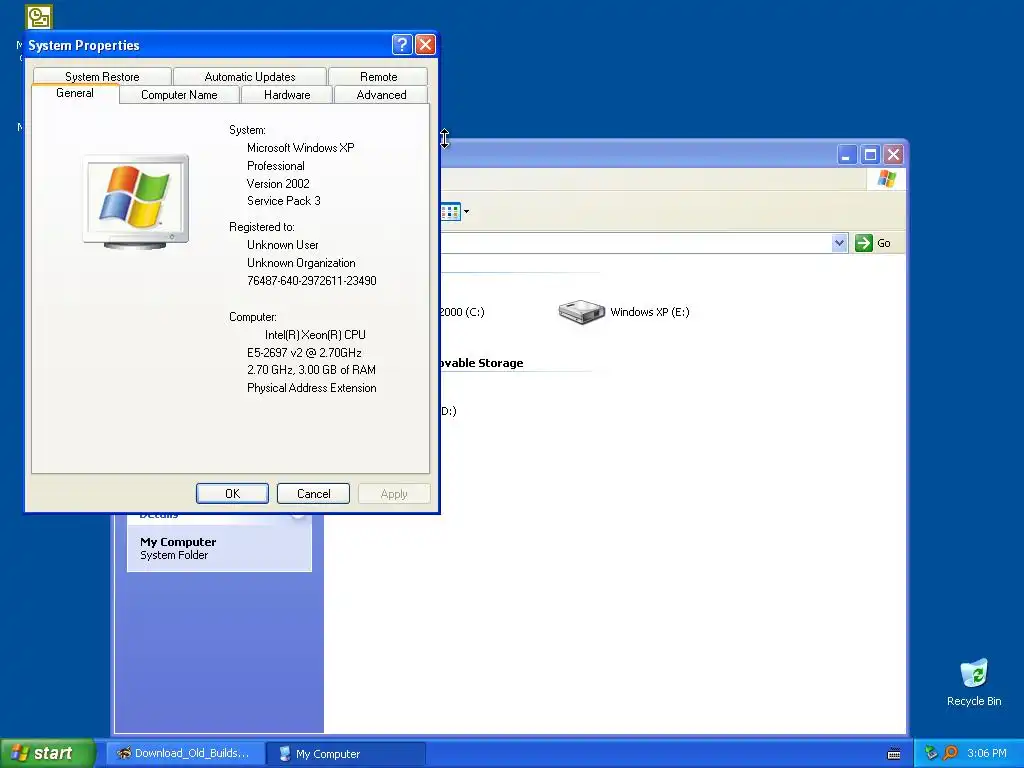1024x768 pixels.
Task: Click the "Registered to:" label
Action: [262, 227]
